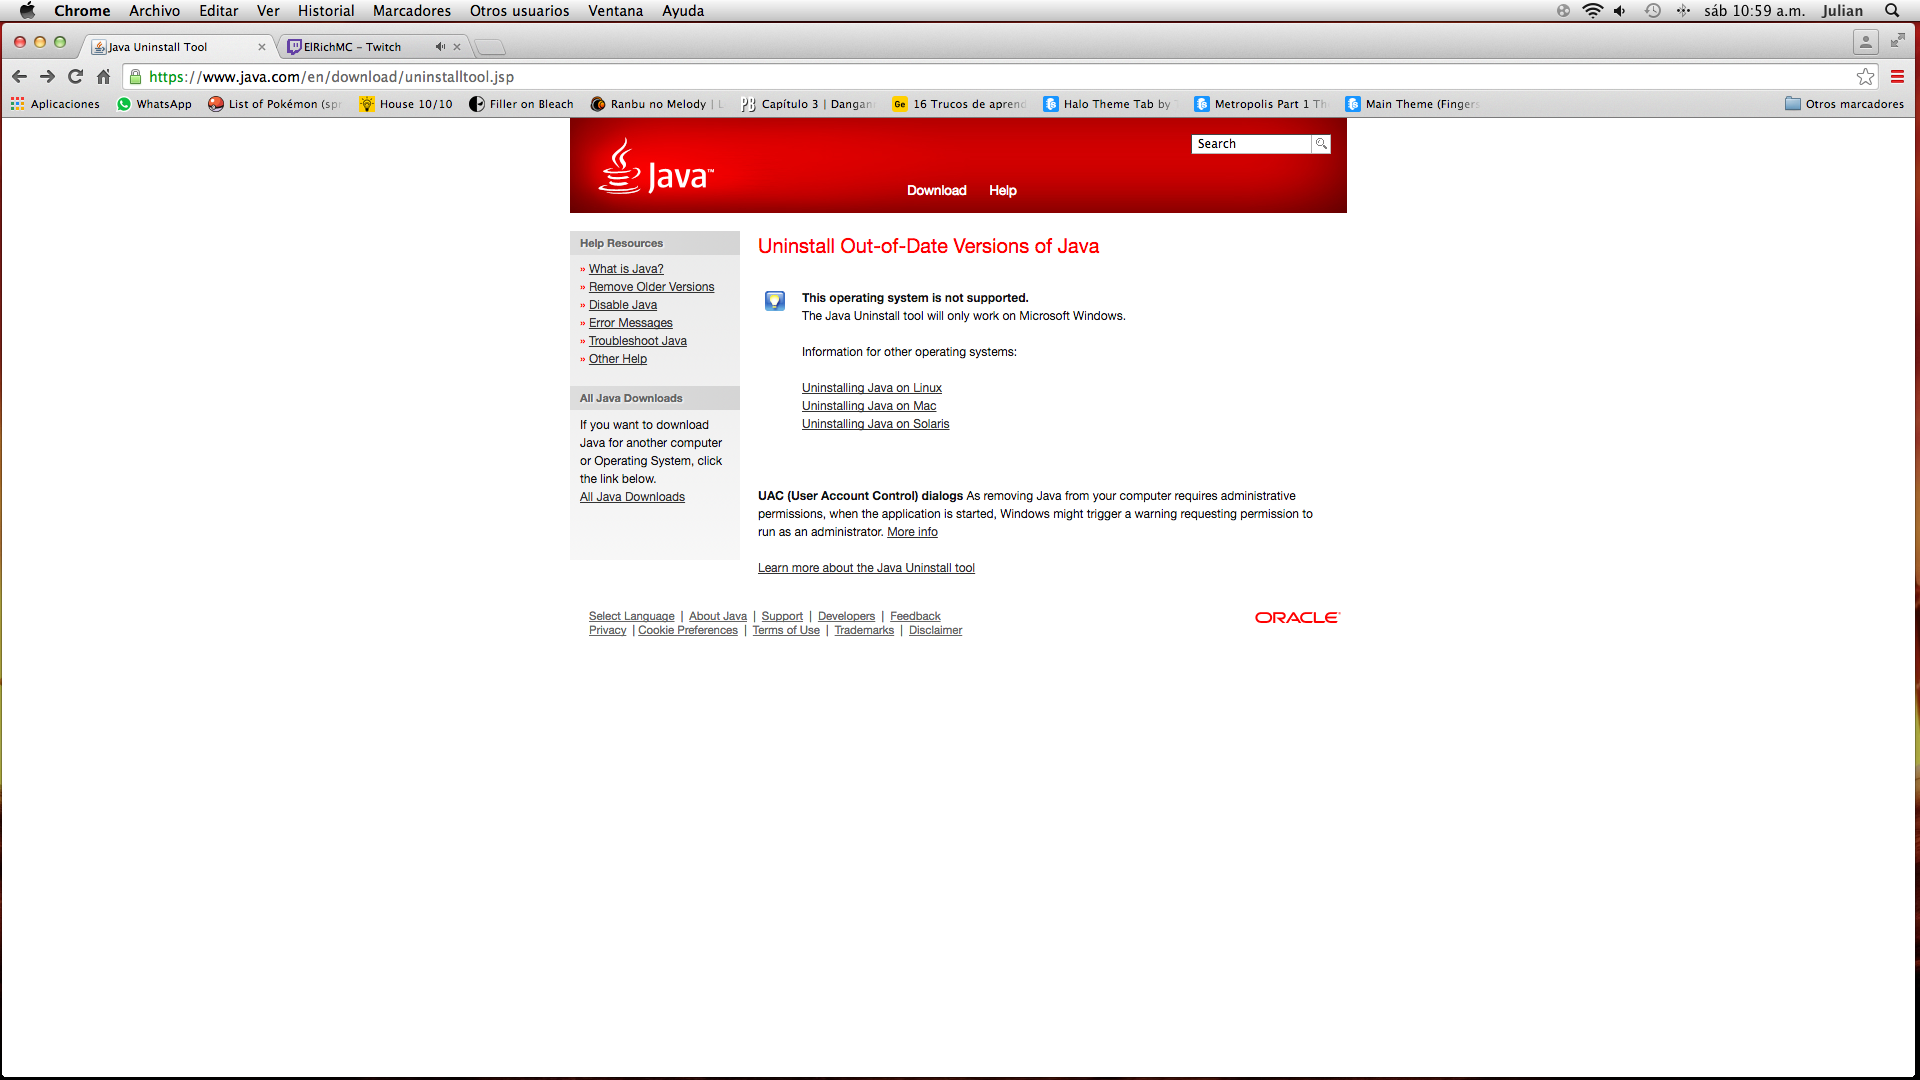Open the Download header link
This screenshot has height=1080, width=1920.
click(936, 191)
